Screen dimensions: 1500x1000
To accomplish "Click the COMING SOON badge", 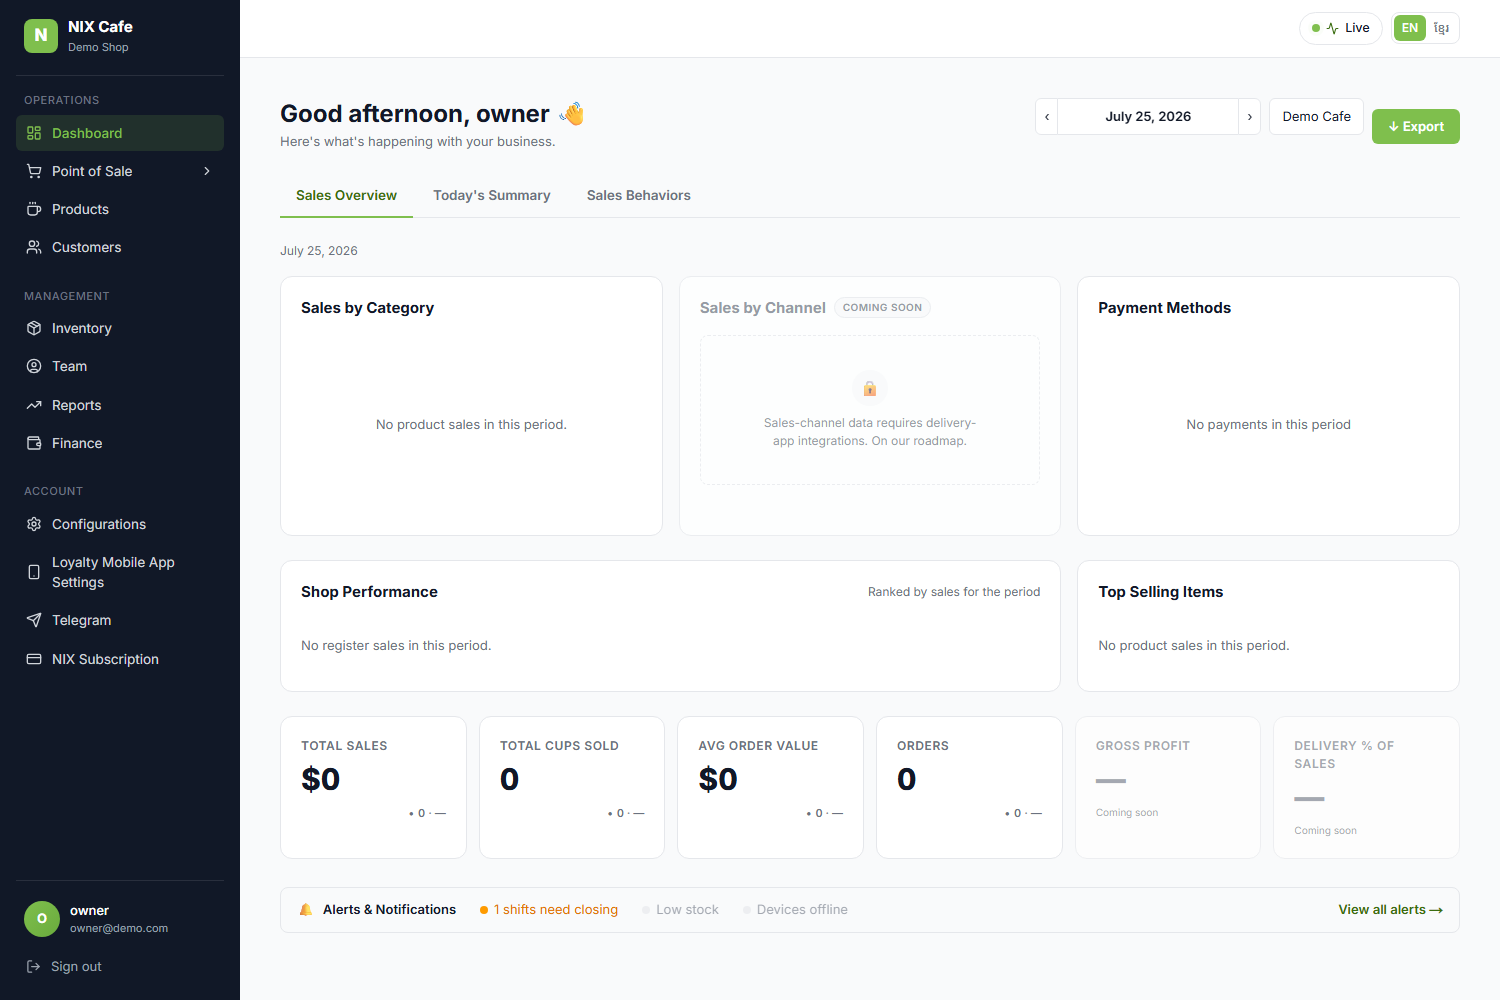I will click(x=882, y=308).
